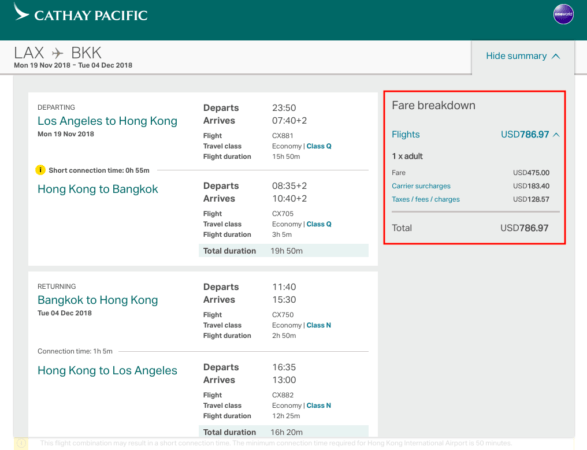The width and height of the screenshot is (587, 450).
Task: Click the LAX origin code
Action: 29,53
